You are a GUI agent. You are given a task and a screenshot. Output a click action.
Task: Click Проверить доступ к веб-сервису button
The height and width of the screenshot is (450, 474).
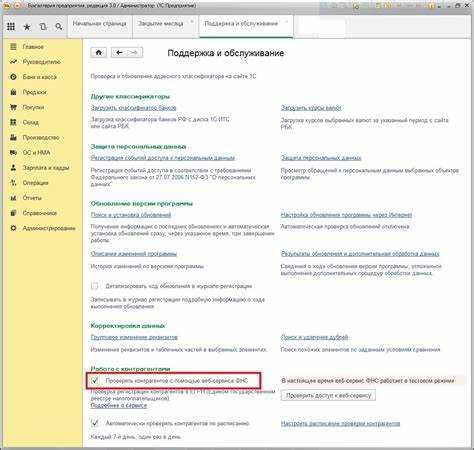(x=328, y=395)
